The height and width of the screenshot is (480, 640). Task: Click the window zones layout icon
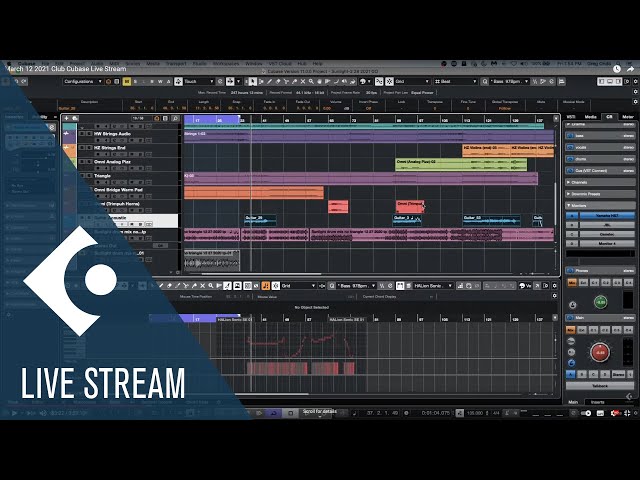click(610, 82)
